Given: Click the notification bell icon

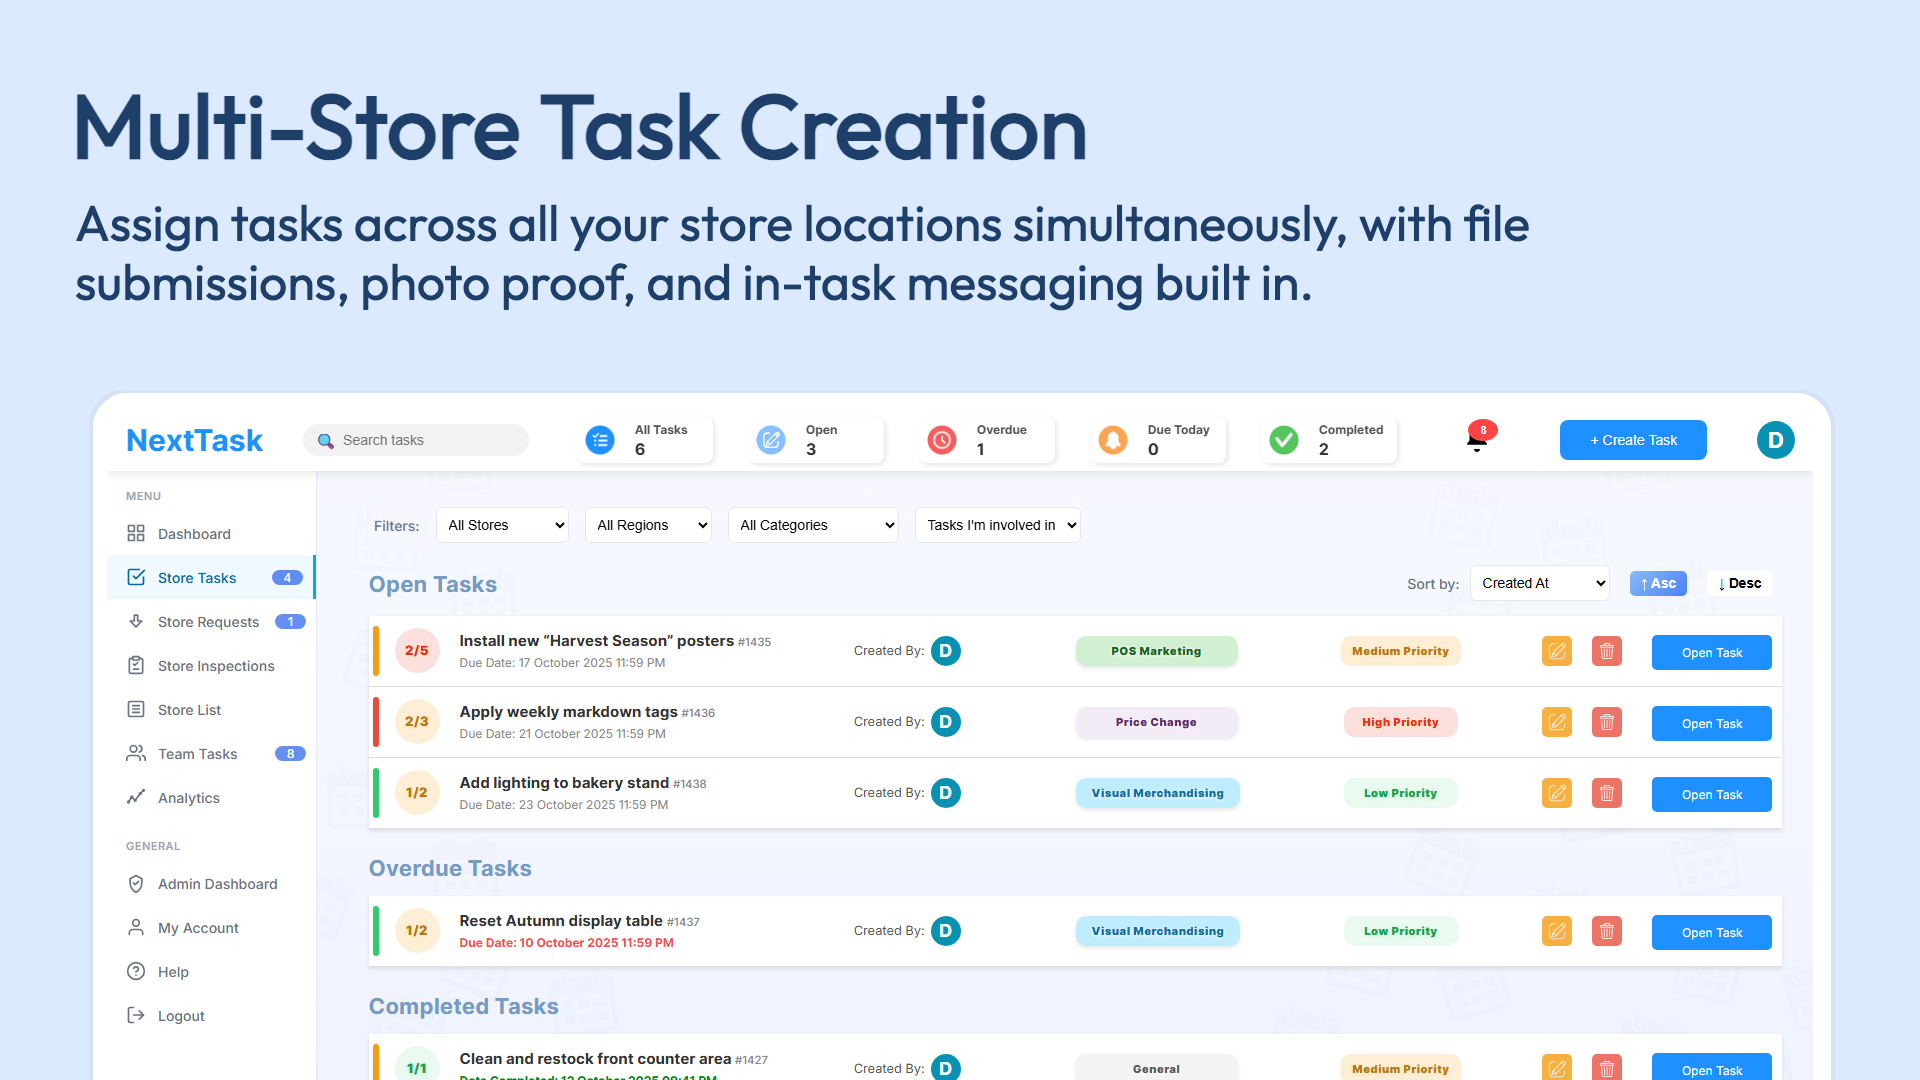Looking at the screenshot, I should point(1477,441).
